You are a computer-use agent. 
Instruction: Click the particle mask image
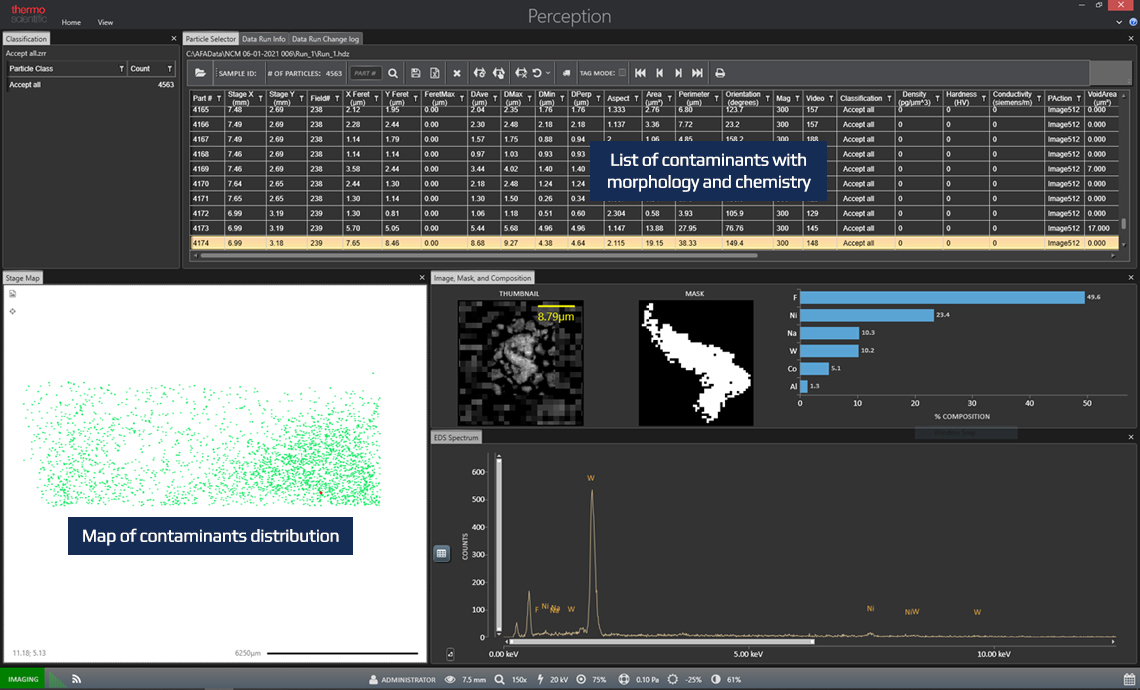tap(696, 363)
